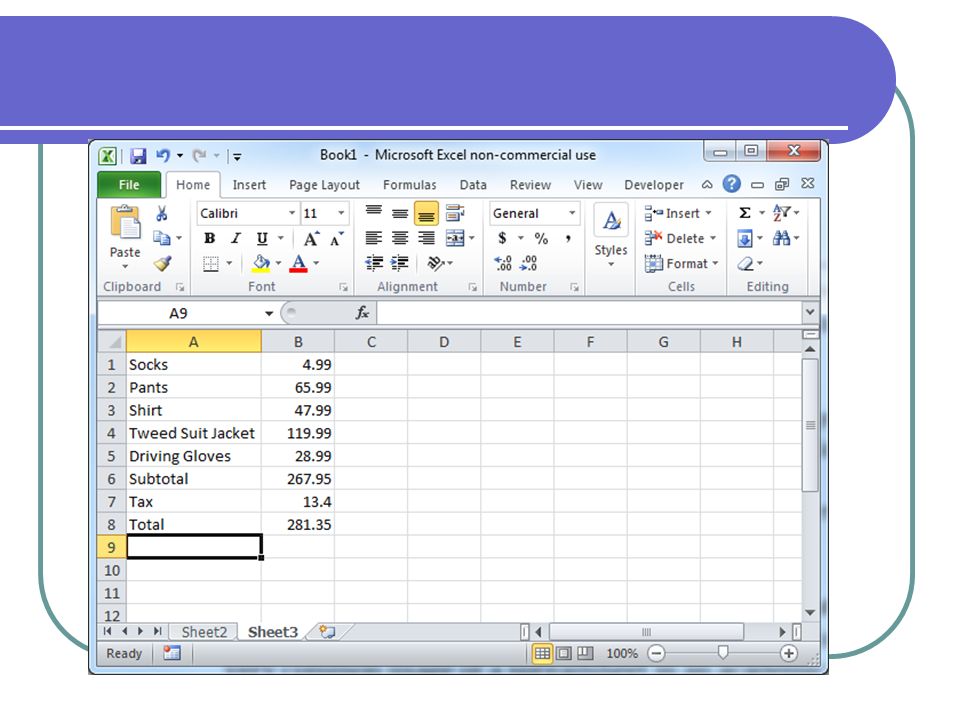Click the Cut scissors icon
The width and height of the screenshot is (960, 720).
point(162,213)
